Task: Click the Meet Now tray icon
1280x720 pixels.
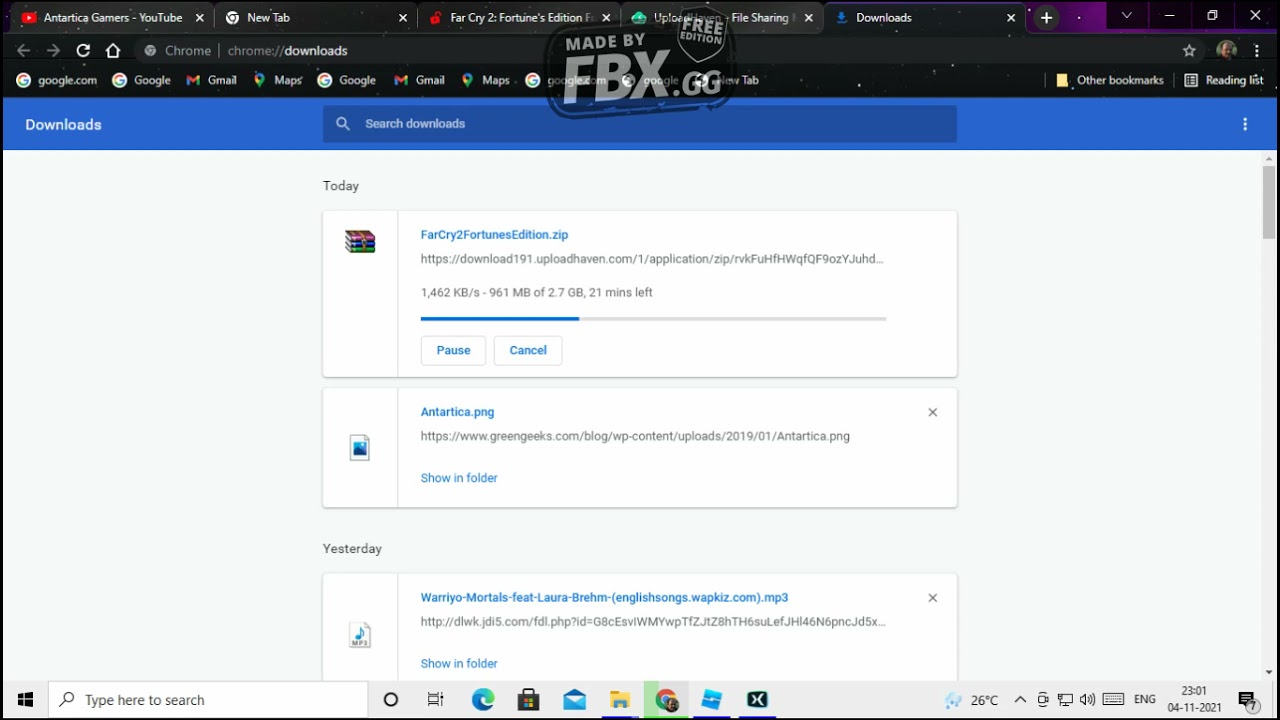Action: click(x=1043, y=700)
